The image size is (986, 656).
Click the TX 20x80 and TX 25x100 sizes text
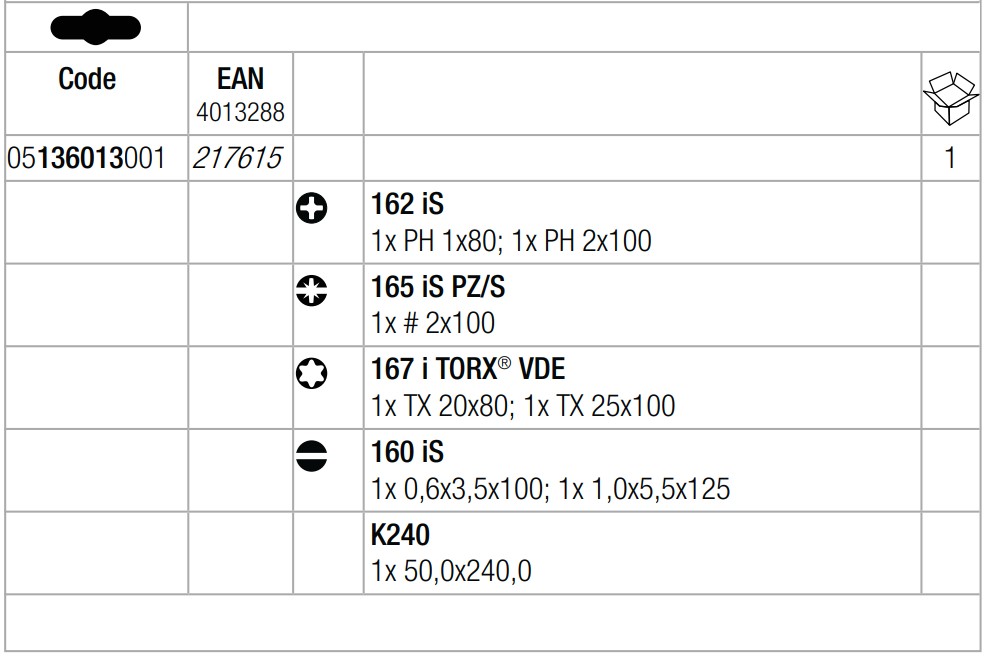tap(523, 406)
